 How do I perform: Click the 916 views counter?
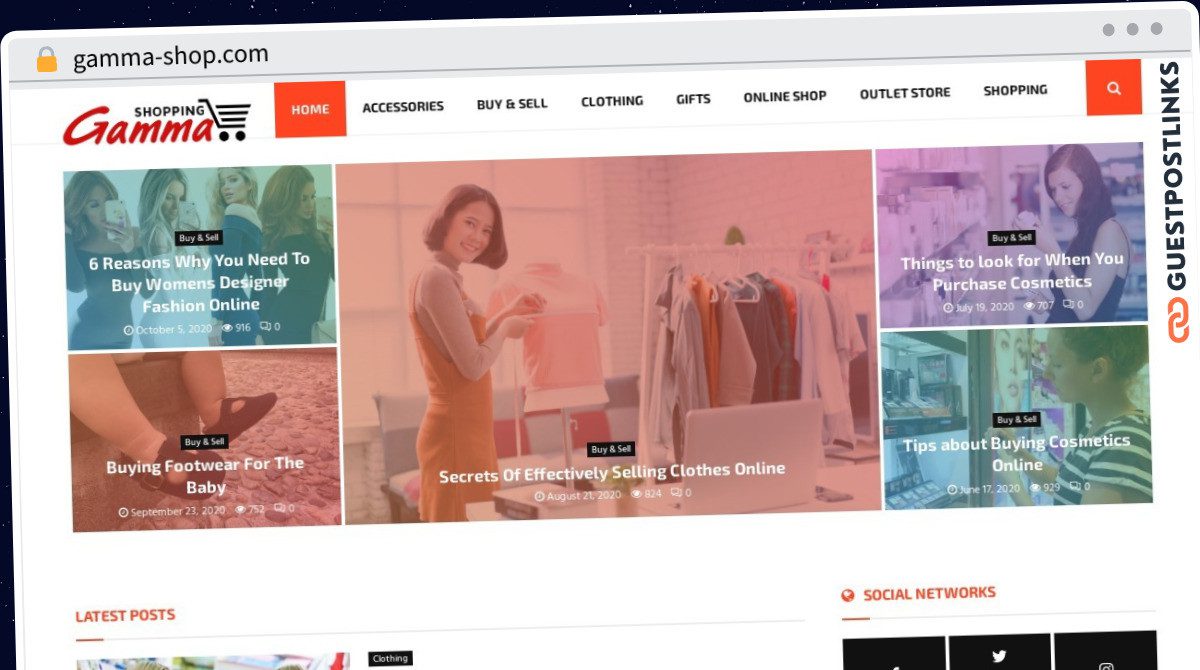click(236, 327)
